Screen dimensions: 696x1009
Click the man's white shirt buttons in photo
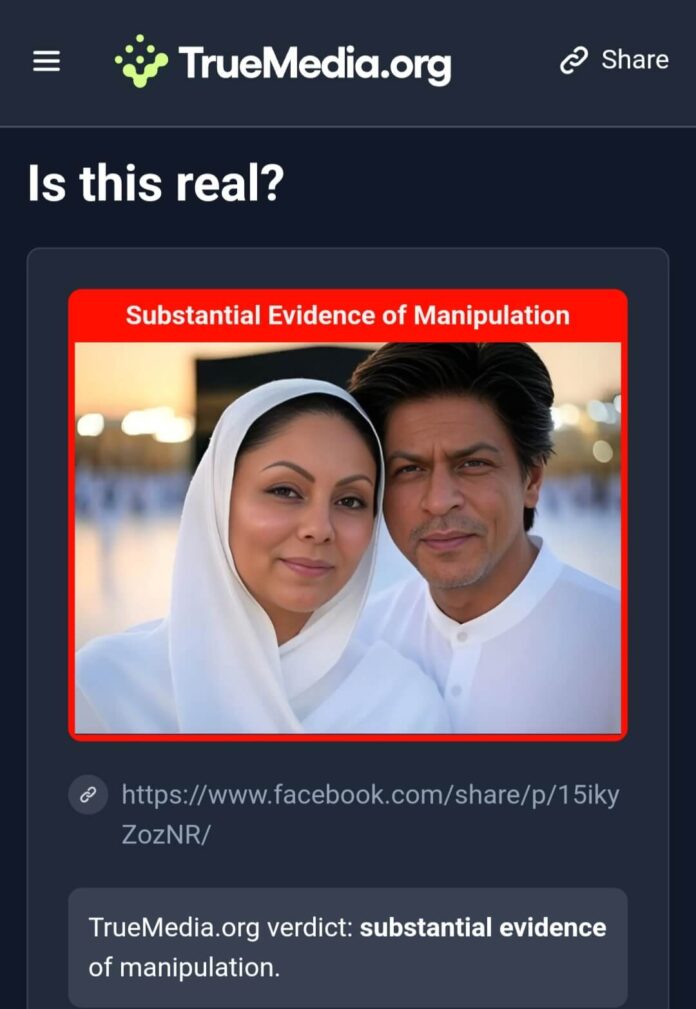pyautogui.click(x=459, y=663)
